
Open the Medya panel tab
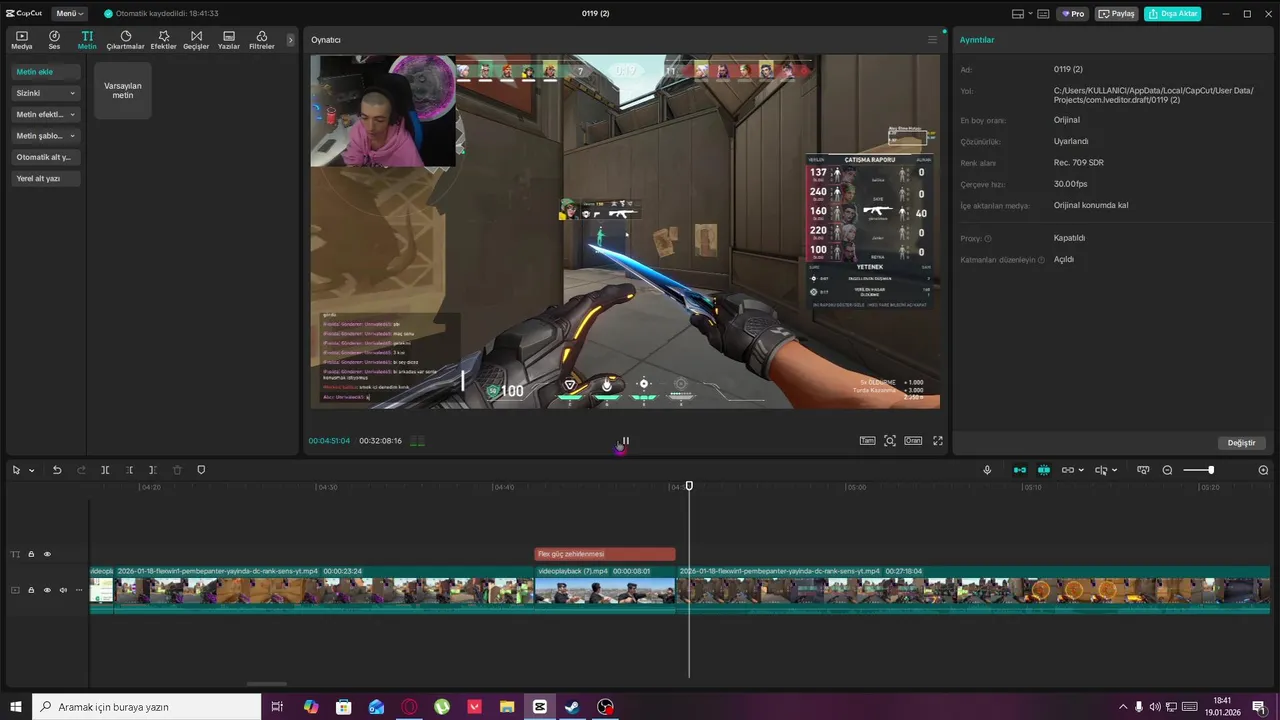coord(21,40)
